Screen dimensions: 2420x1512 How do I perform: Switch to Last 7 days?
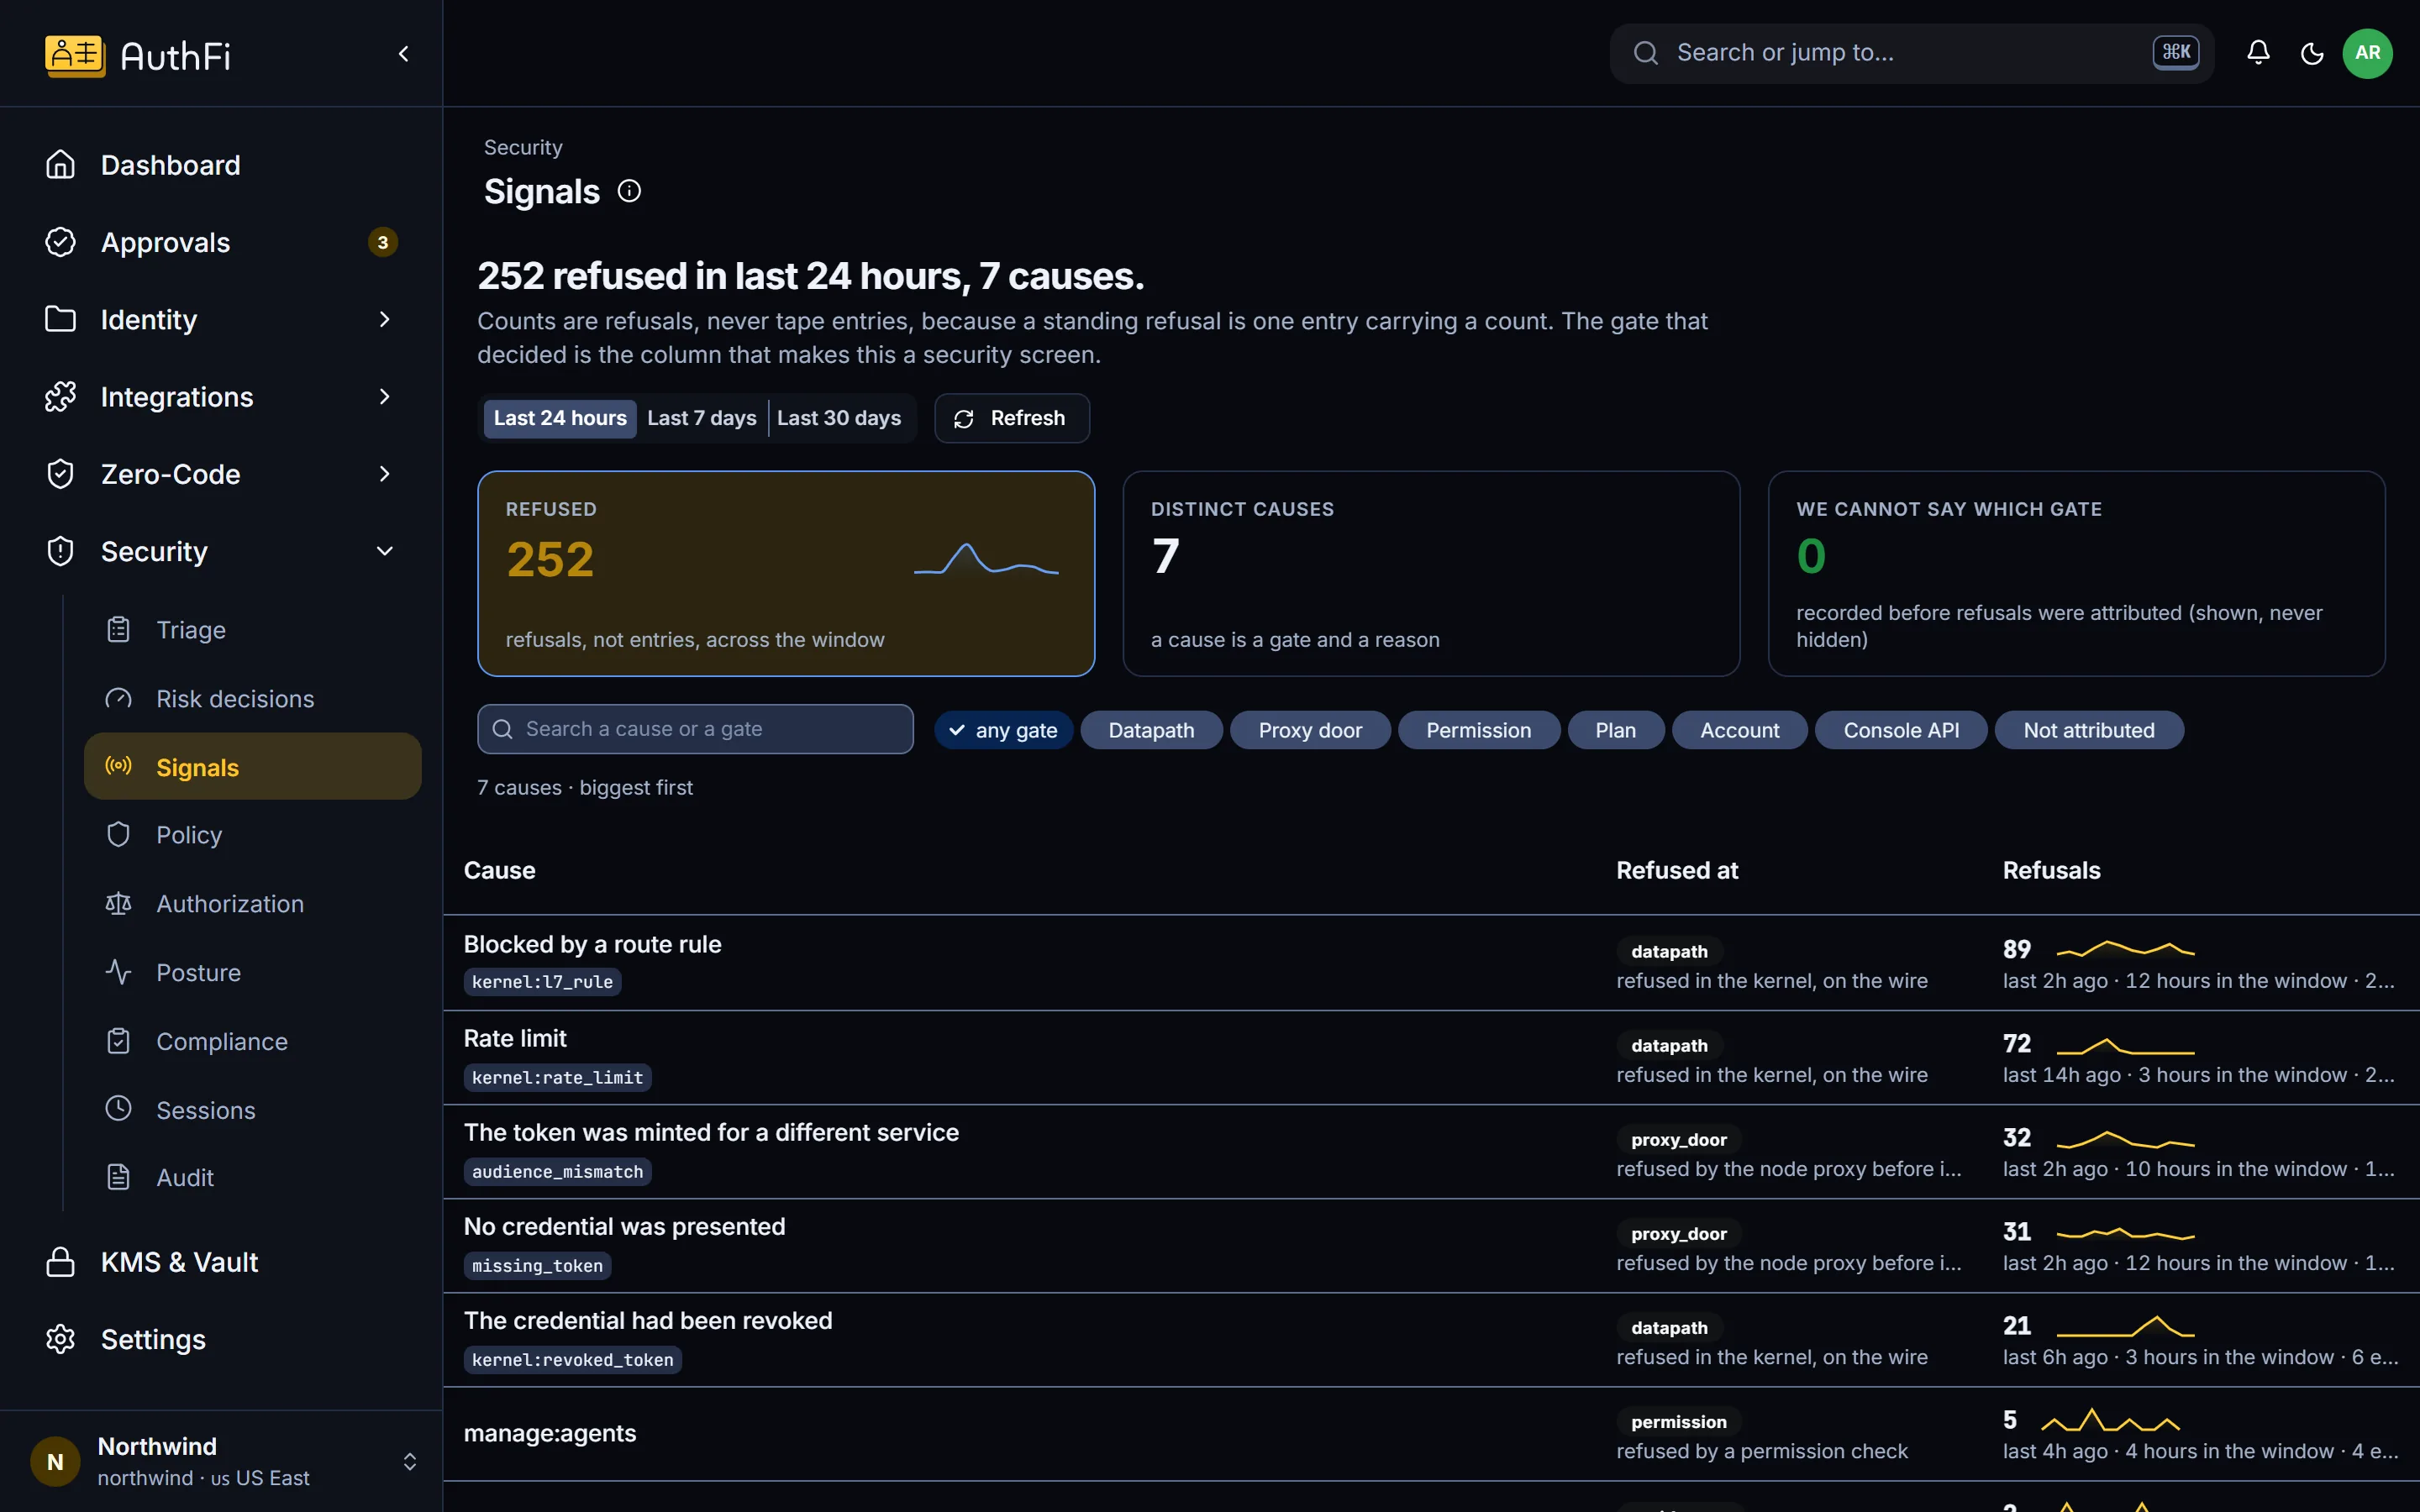702,418
